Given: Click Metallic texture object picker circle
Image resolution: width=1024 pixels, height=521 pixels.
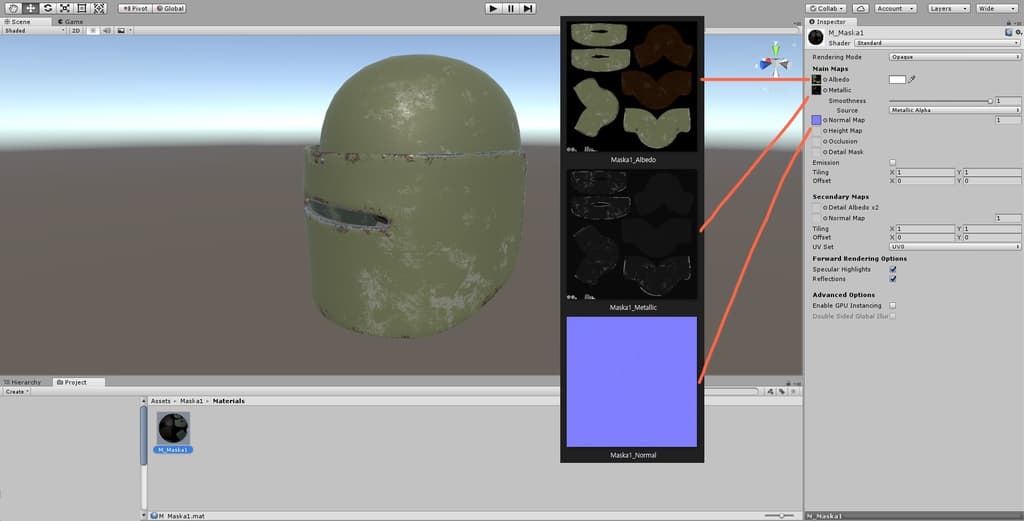Looking at the screenshot, I should 825,90.
